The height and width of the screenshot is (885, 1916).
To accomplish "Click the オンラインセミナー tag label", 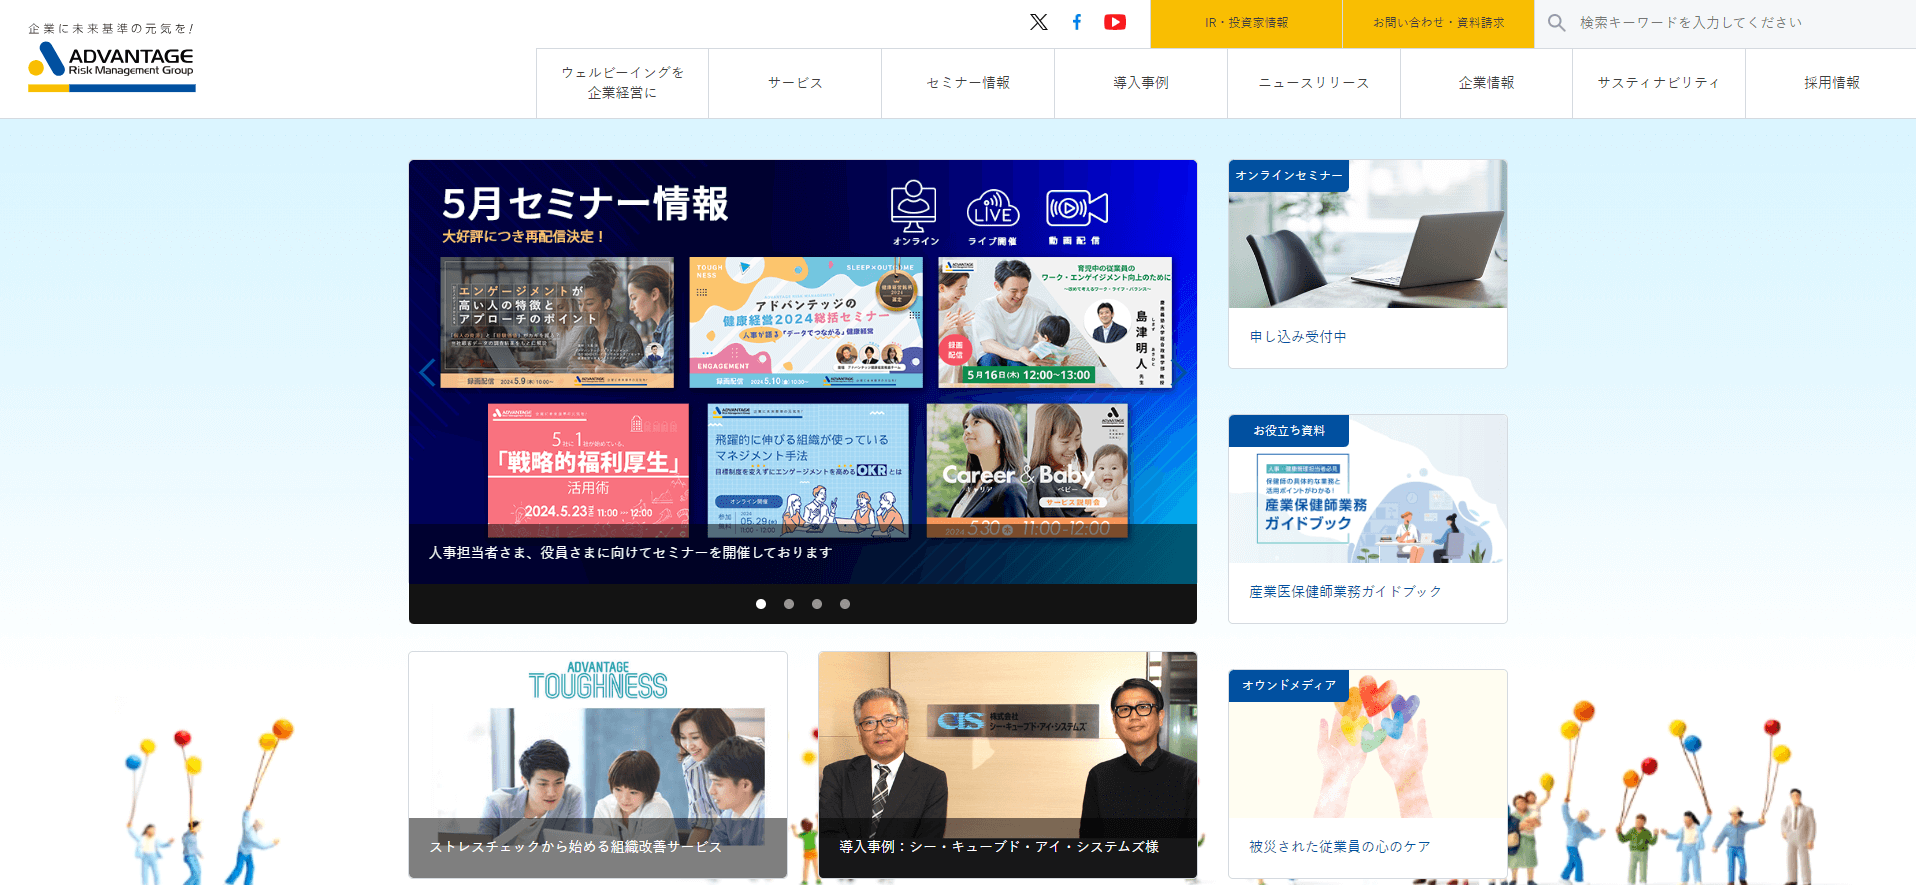I will pos(1289,176).
